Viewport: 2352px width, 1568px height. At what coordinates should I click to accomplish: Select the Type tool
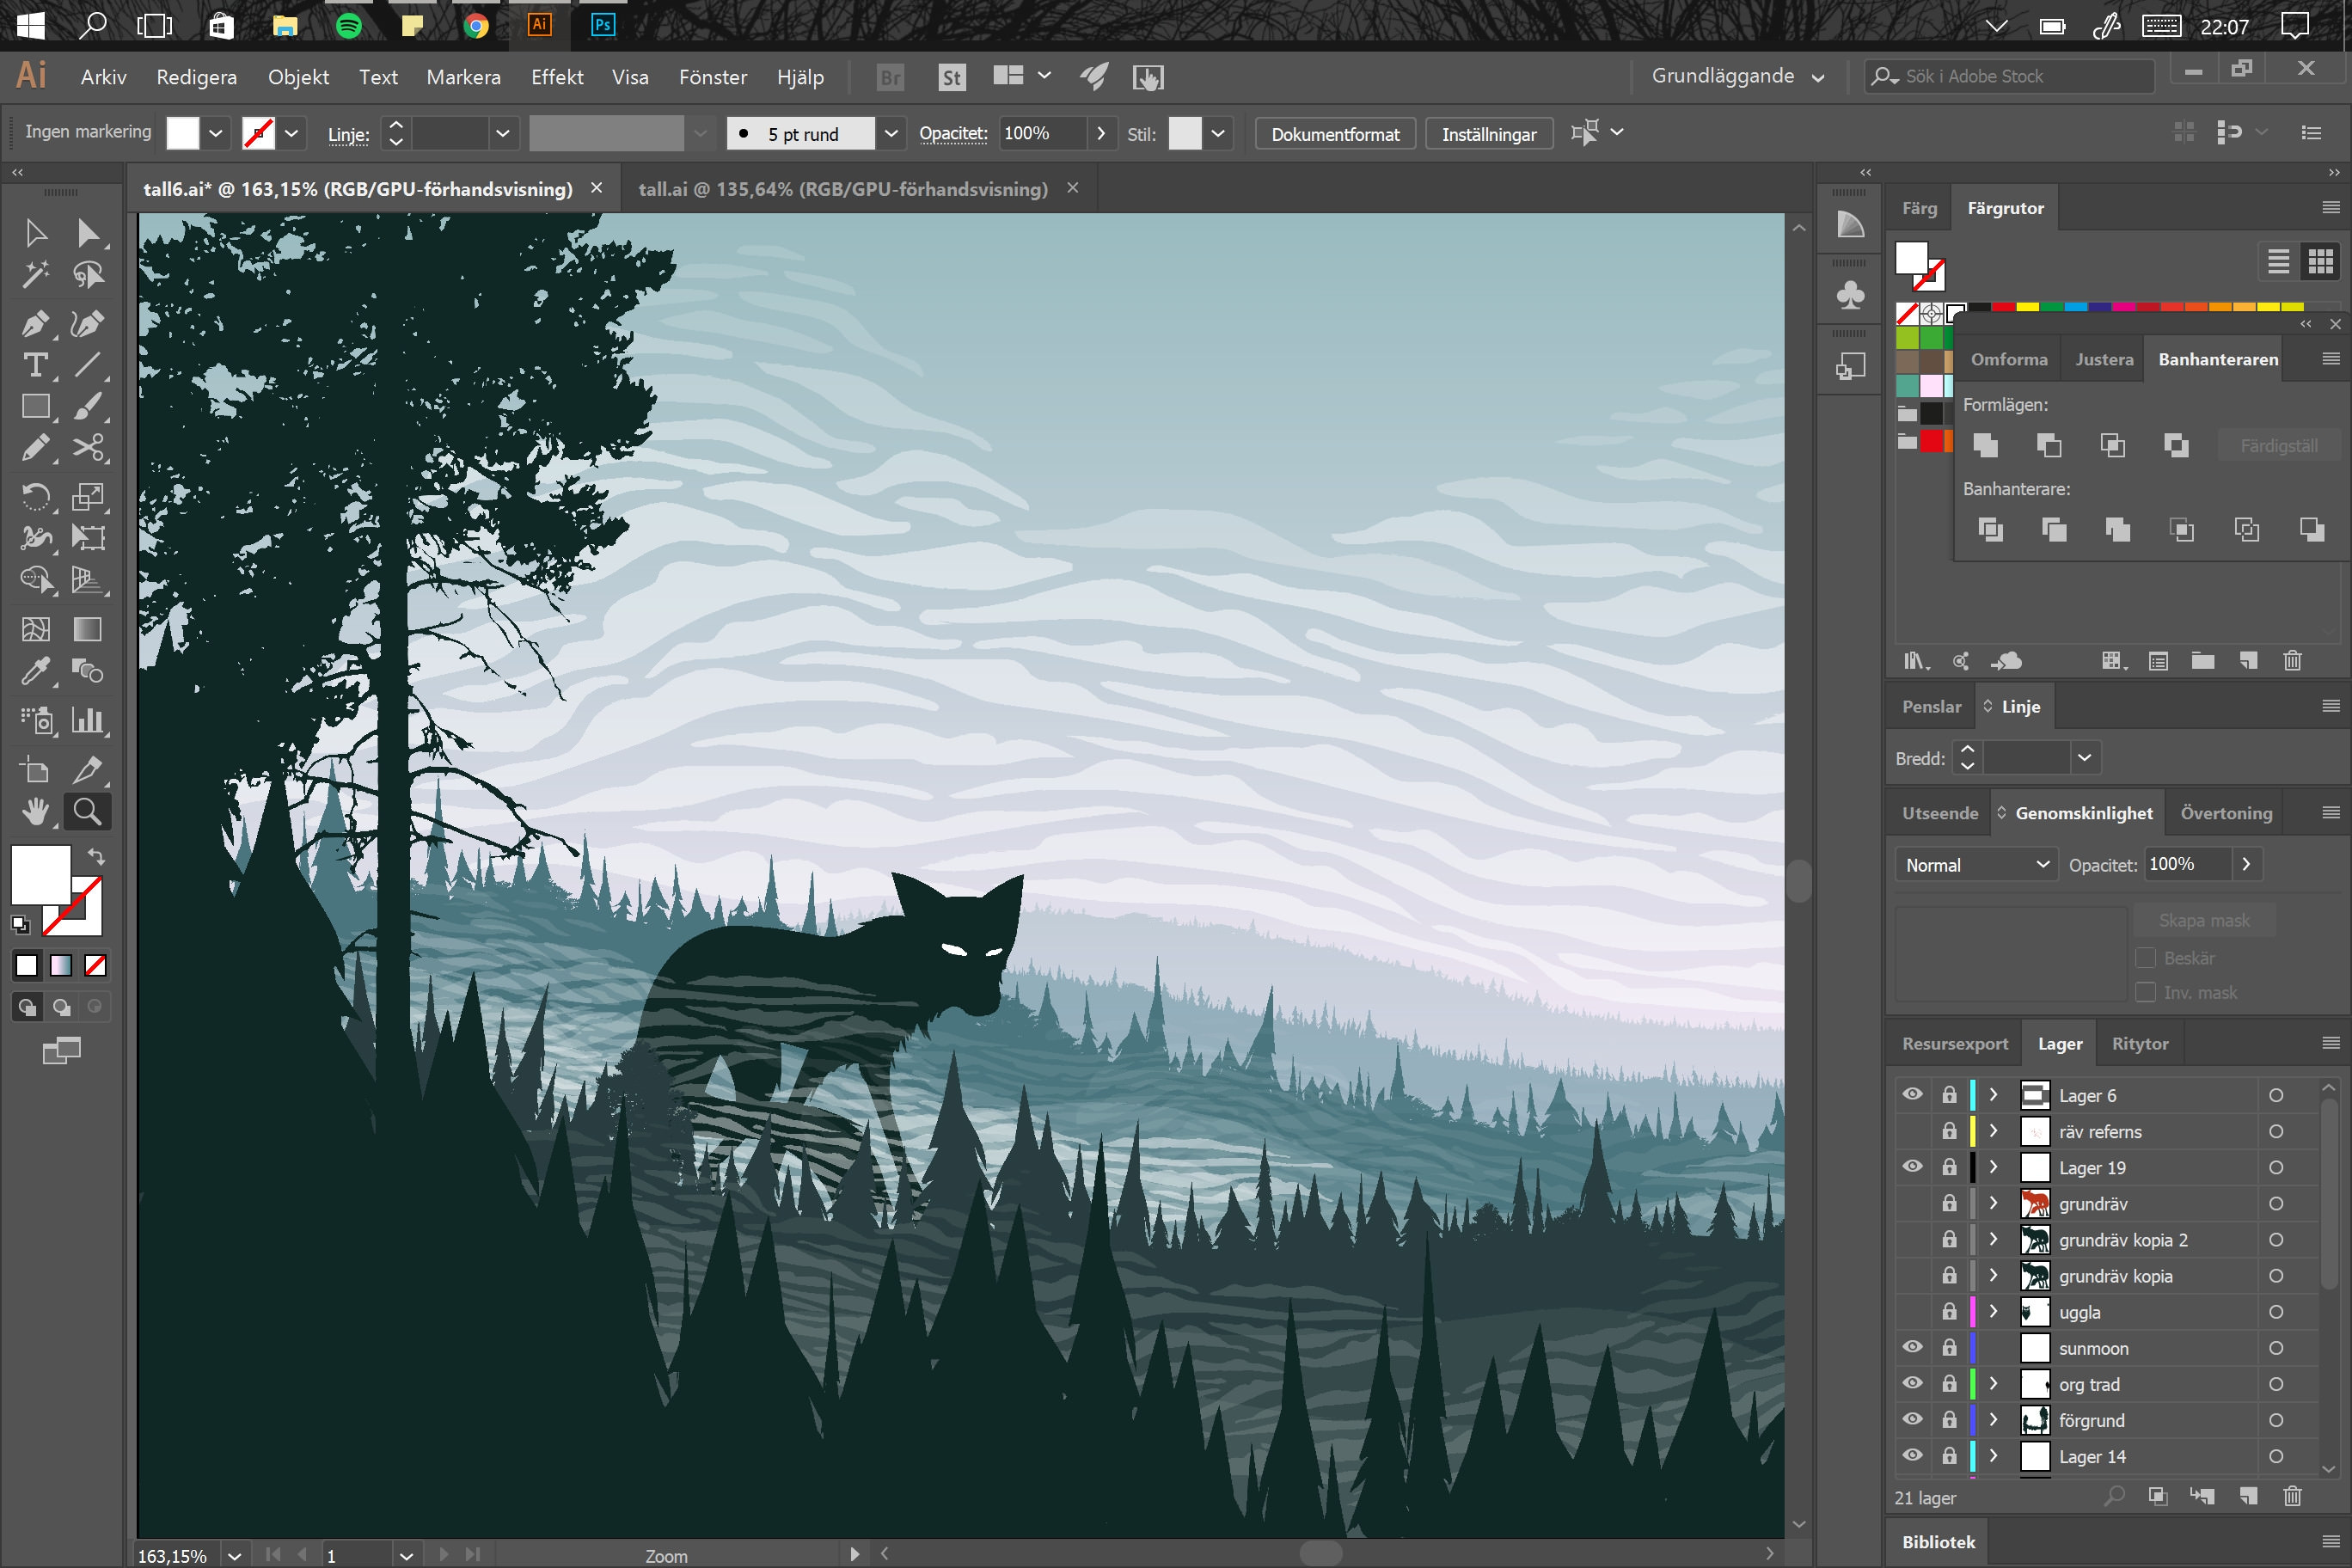(x=37, y=366)
